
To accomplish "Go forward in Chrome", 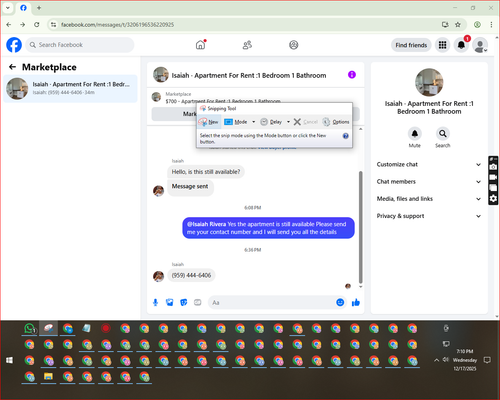I will 22,25.
